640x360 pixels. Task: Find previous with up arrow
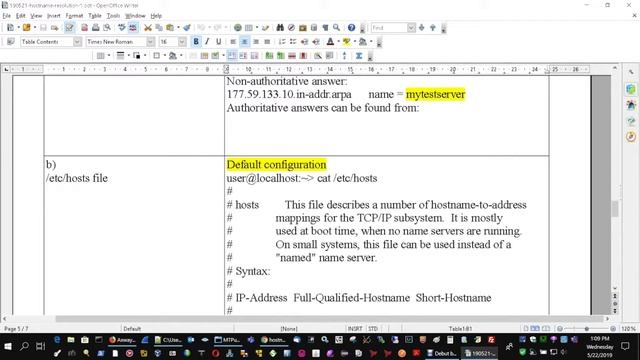pos(433,28)
